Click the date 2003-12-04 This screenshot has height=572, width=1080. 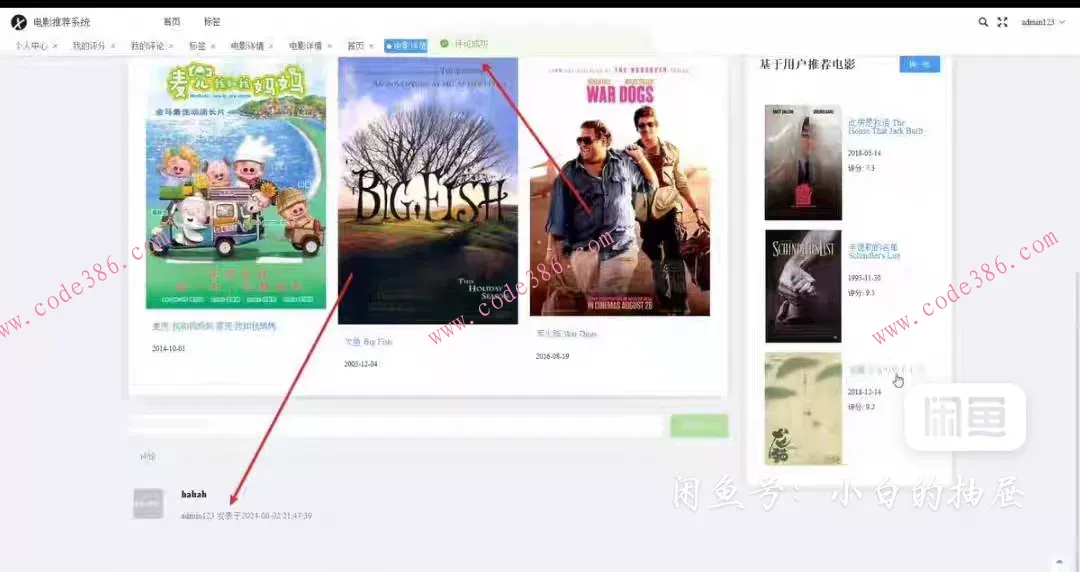[361, 364]
